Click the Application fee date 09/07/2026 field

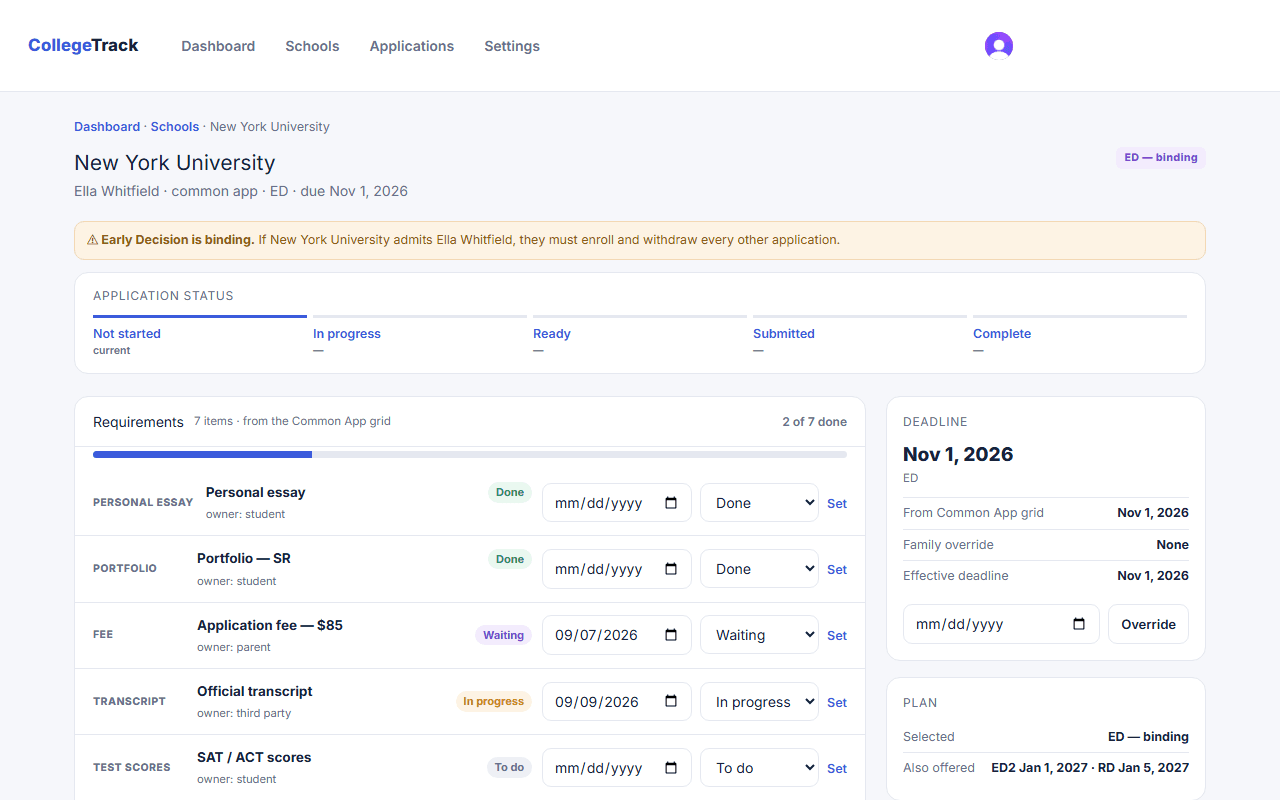(x=617, y=635)
